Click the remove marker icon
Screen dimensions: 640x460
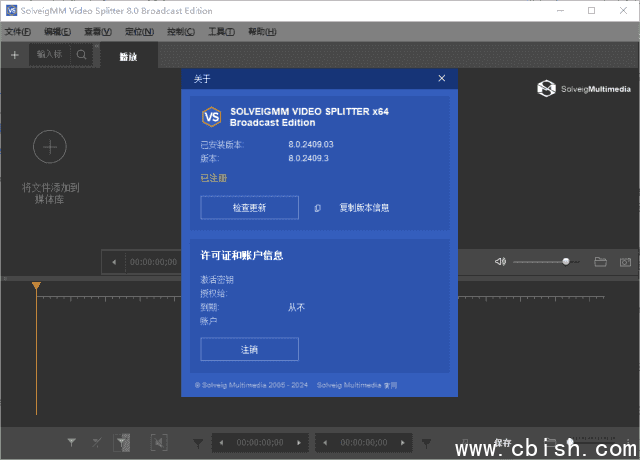click(97, 442)
